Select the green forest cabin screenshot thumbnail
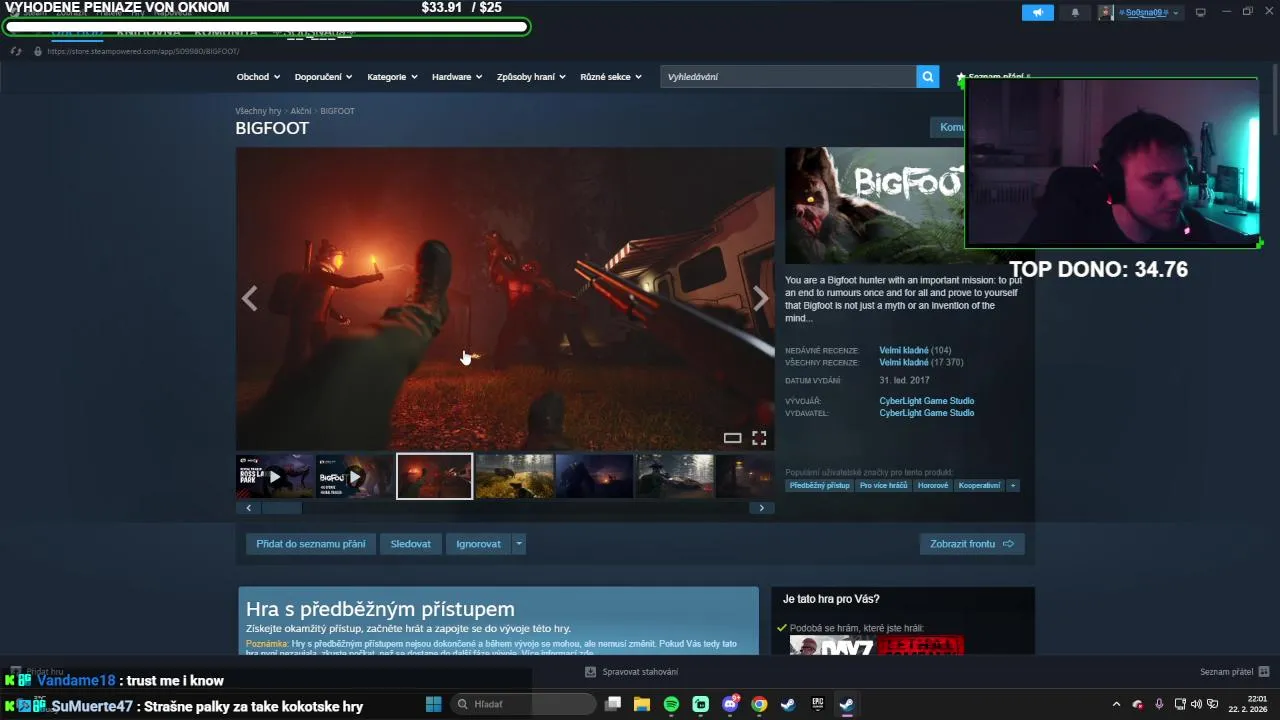The image size is (1280, 720). click(514, 476)
